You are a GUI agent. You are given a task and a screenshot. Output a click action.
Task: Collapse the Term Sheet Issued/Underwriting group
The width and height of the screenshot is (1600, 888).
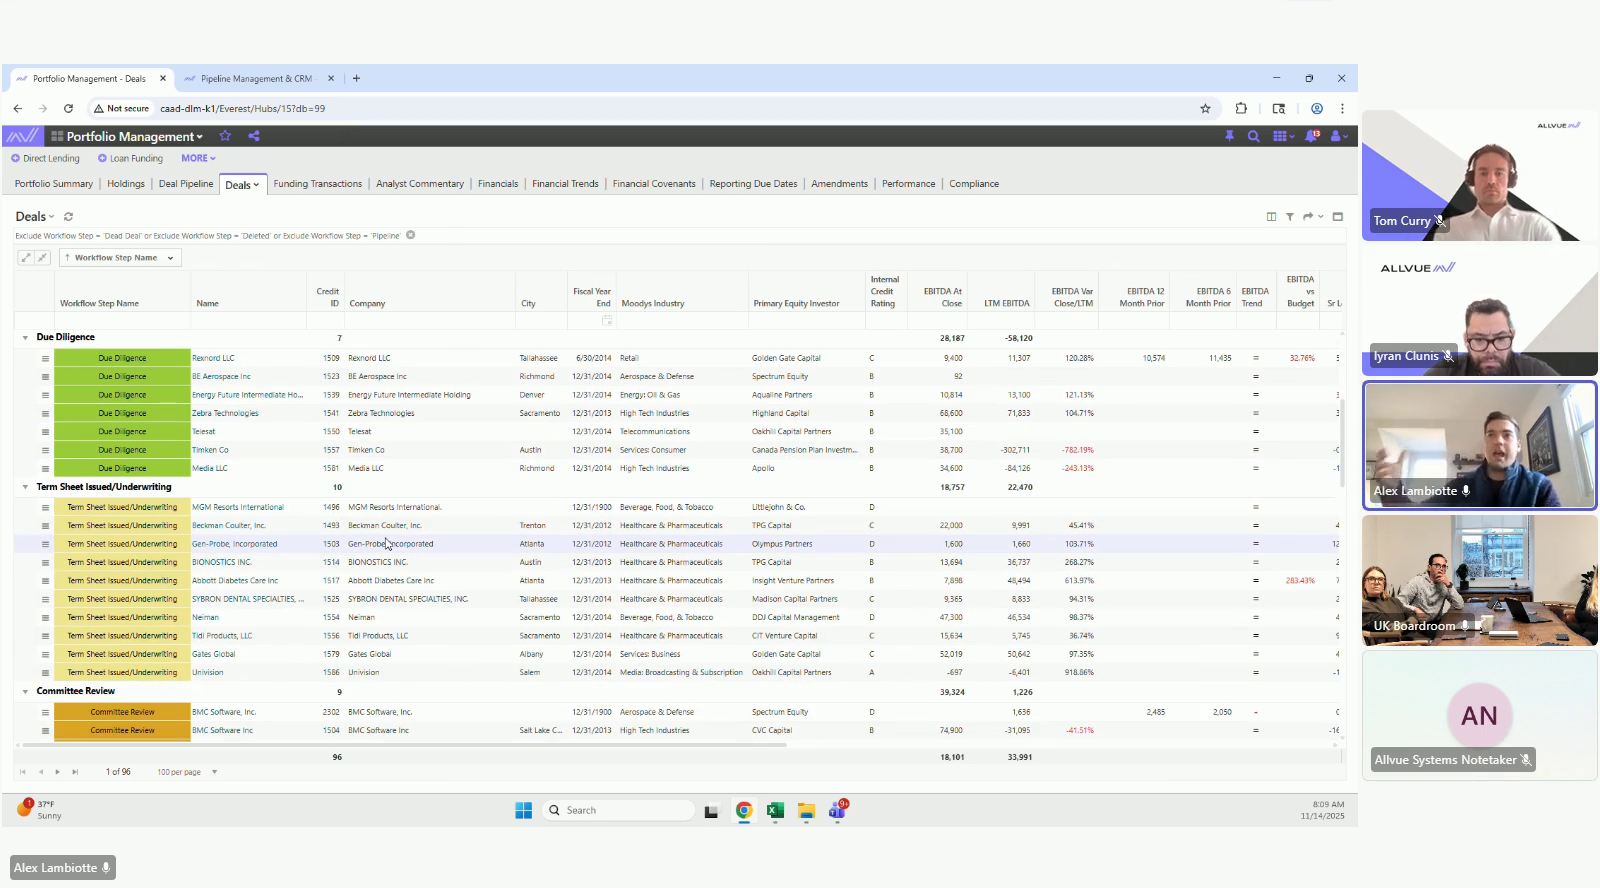25,487
